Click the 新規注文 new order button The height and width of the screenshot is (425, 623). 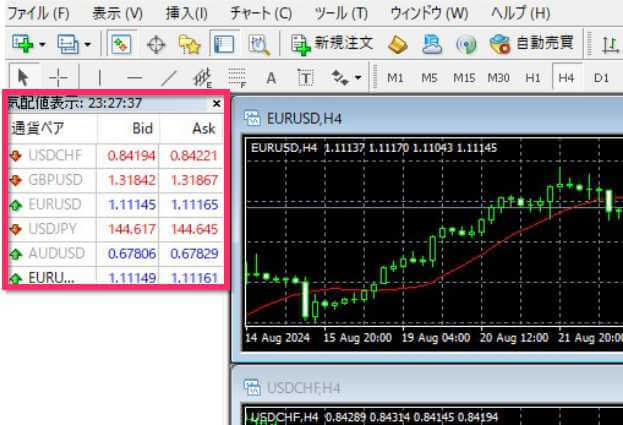coord(332,44)
